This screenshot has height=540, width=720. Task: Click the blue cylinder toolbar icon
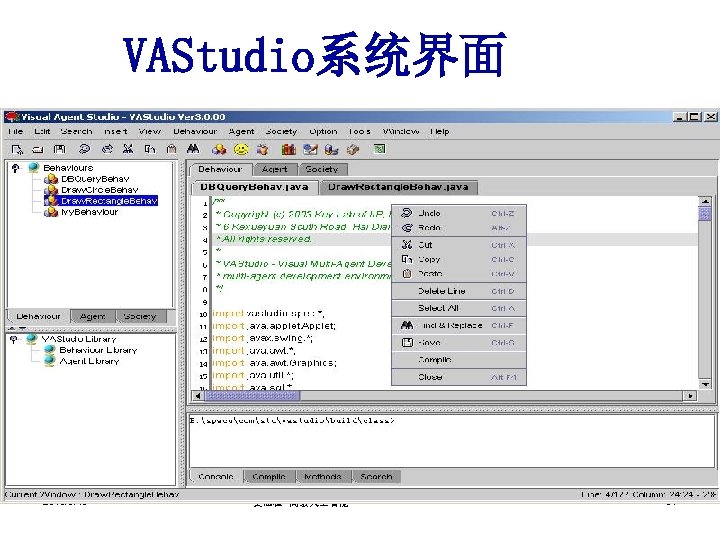pos(332,149)
